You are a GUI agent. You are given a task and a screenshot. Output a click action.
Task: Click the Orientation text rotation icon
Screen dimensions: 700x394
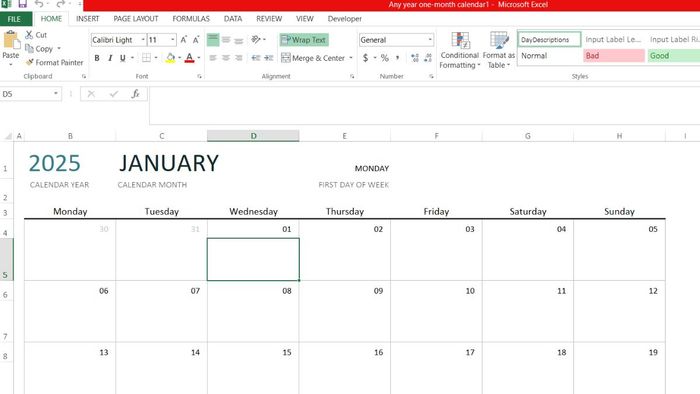tap(256, 39)
